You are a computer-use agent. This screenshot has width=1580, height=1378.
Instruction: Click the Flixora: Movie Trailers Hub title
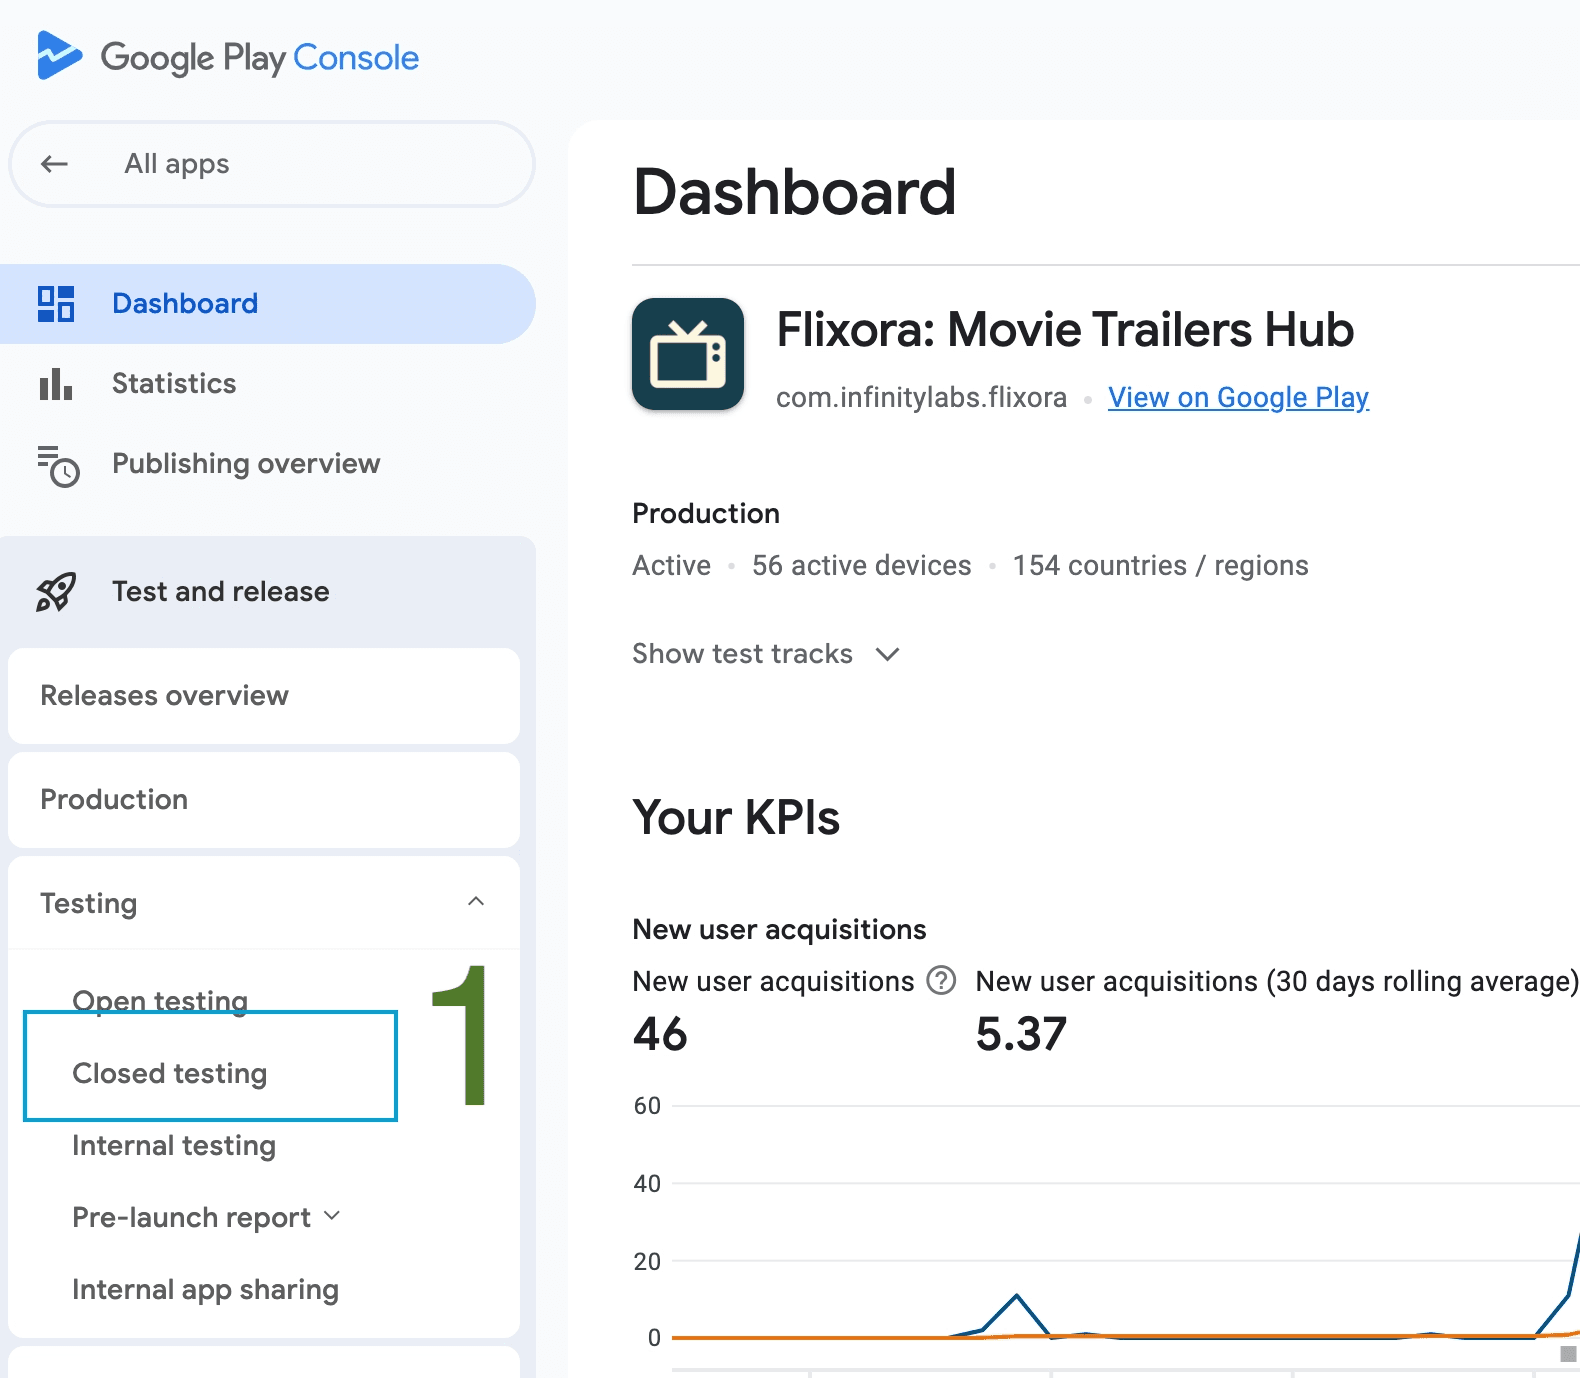coord(1065,330)
